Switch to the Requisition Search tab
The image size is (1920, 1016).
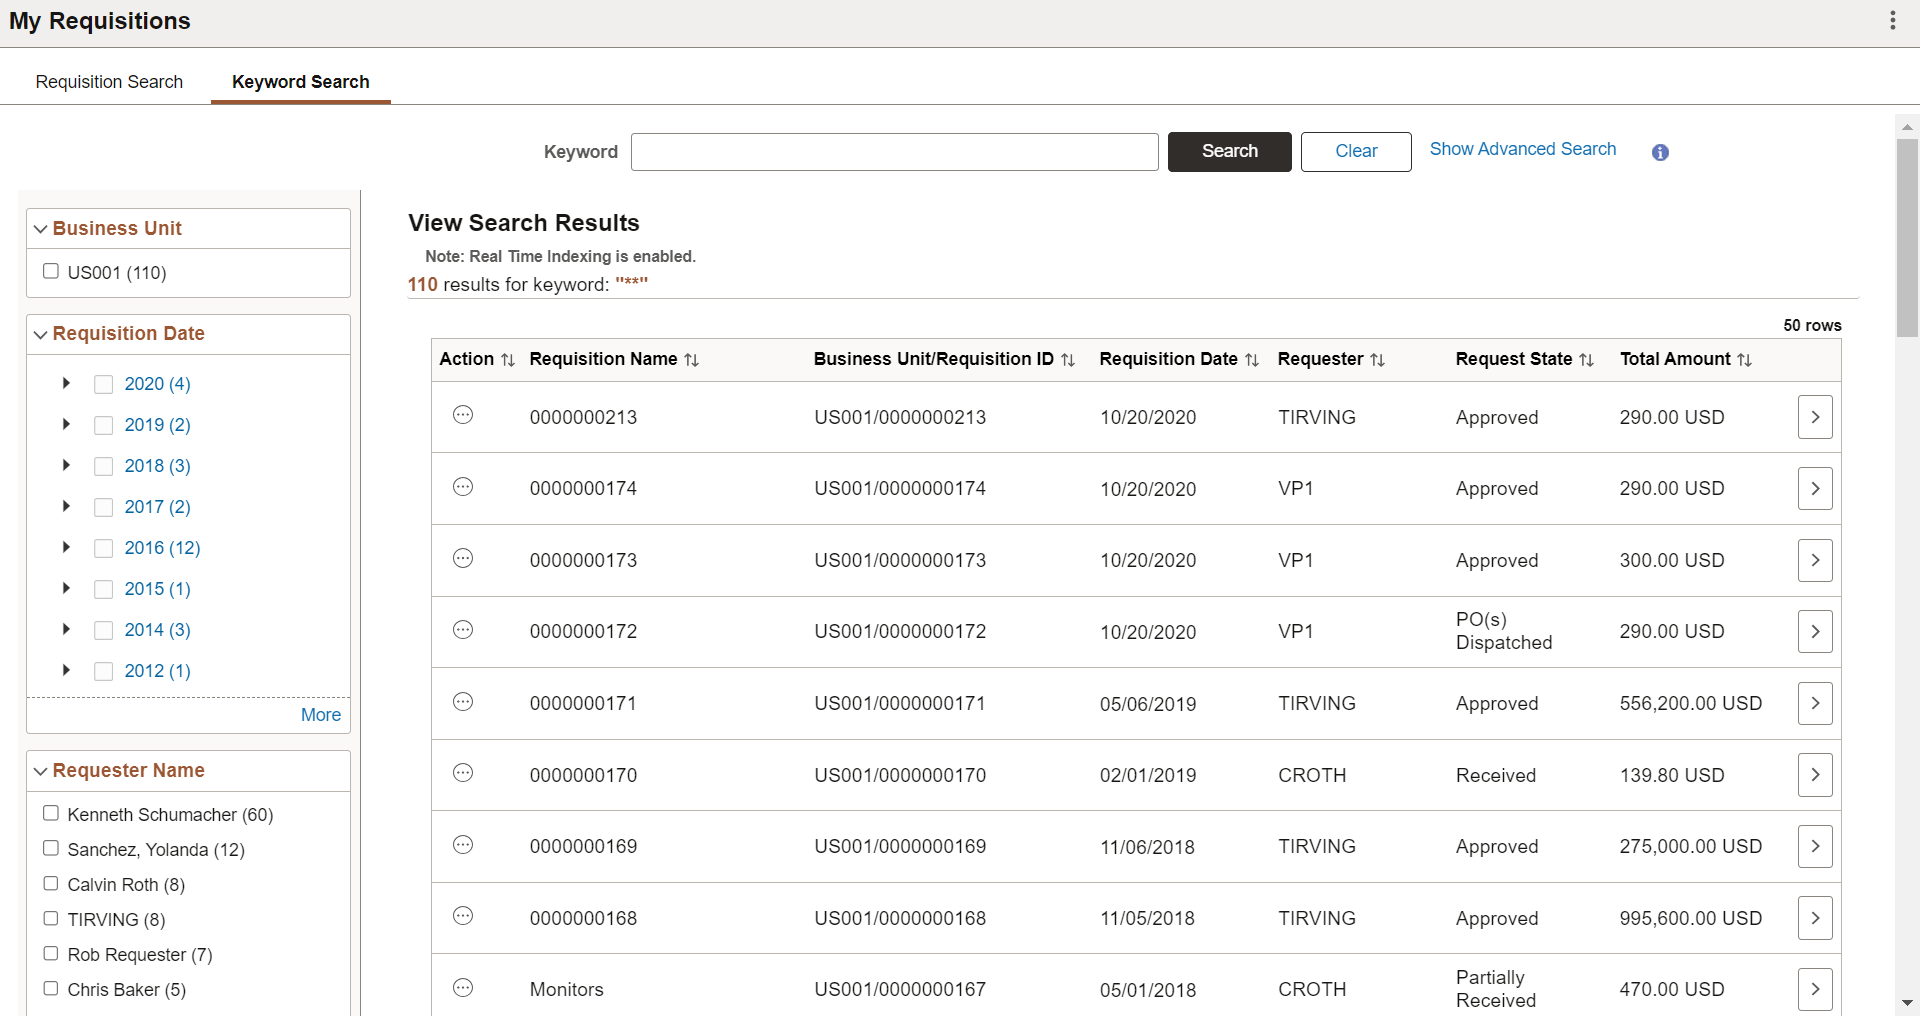click(108, 81)
